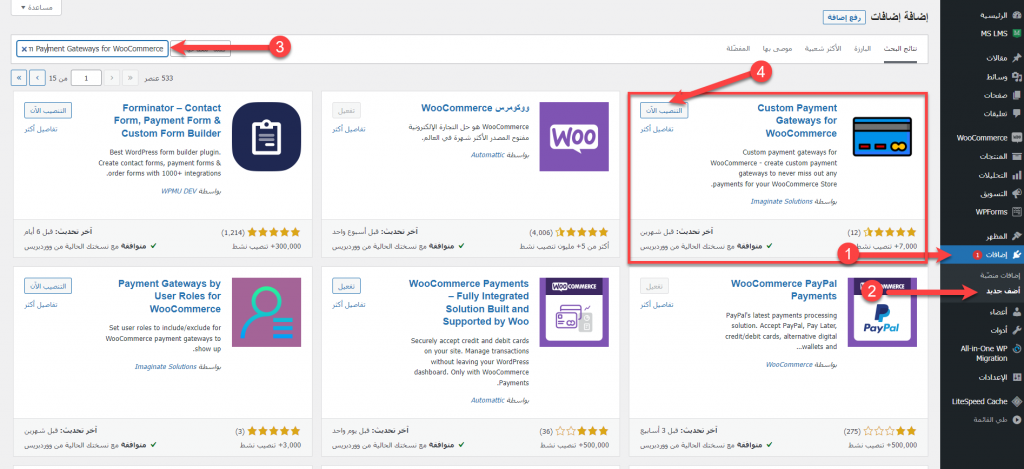
Task: Click Payment Gateways by User Roles thumbnail
Action: click(266, 312)
